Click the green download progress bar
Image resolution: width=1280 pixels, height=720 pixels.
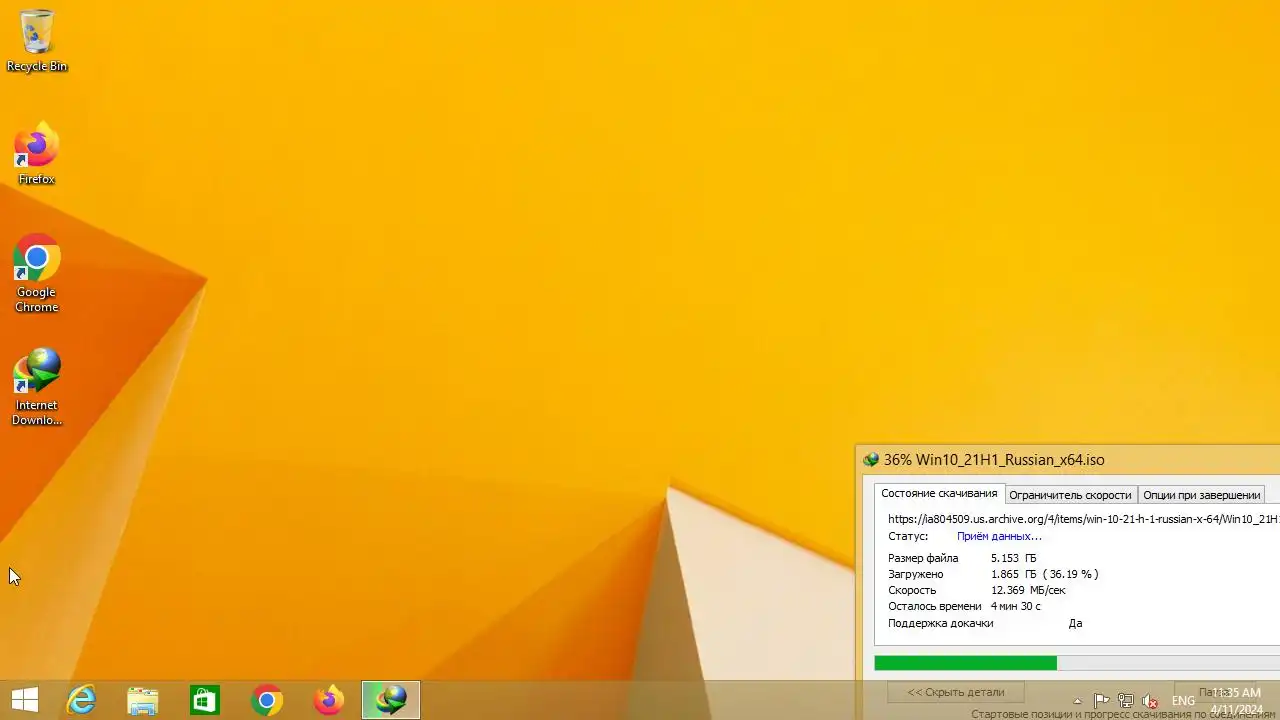point(1077,663)
